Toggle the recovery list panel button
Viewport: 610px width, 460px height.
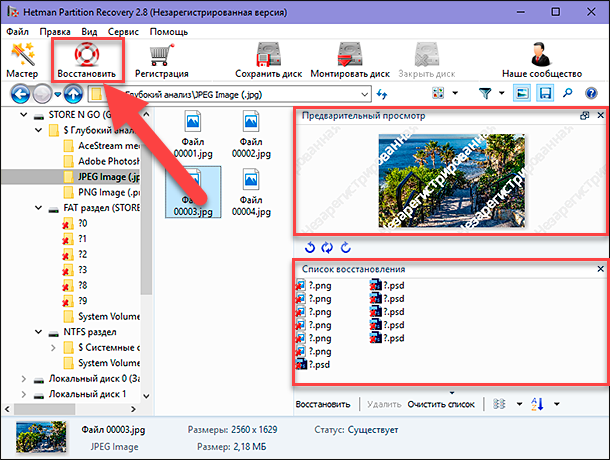pos(545,93)
